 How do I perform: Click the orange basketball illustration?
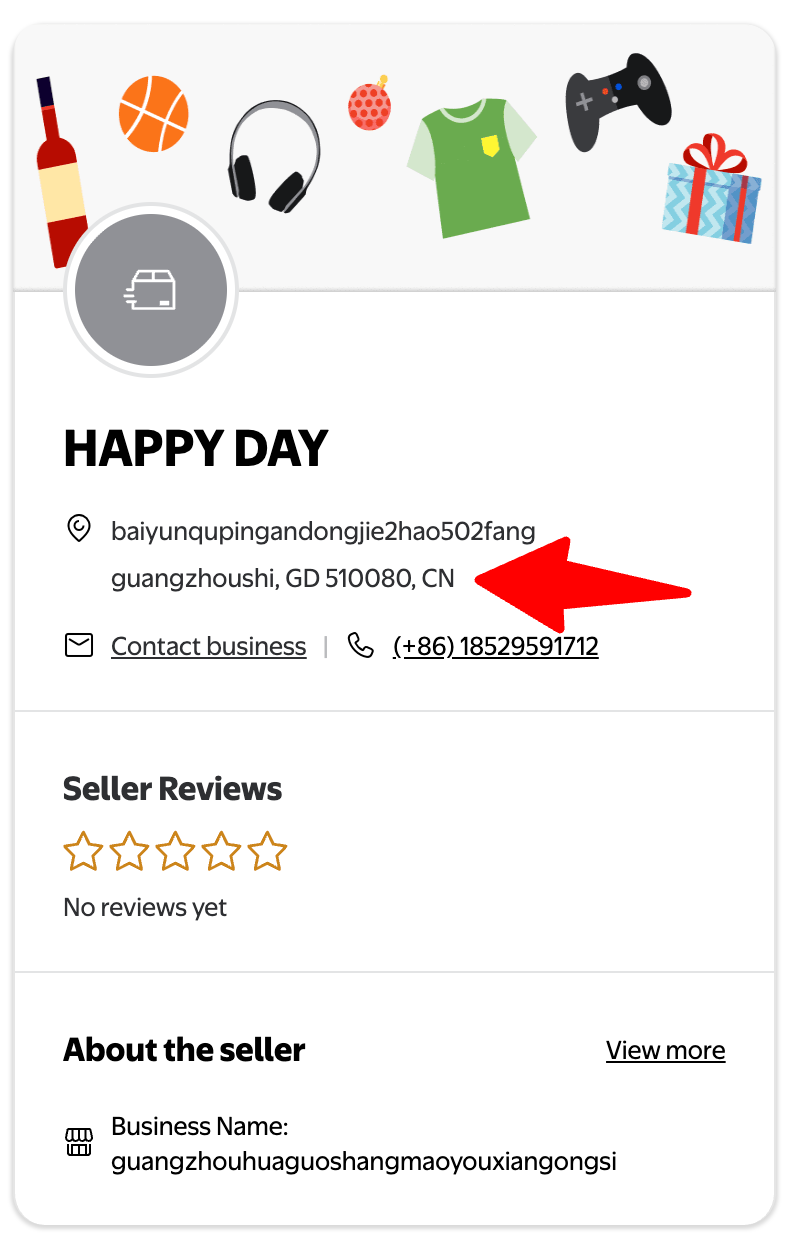tap(153, 112)
